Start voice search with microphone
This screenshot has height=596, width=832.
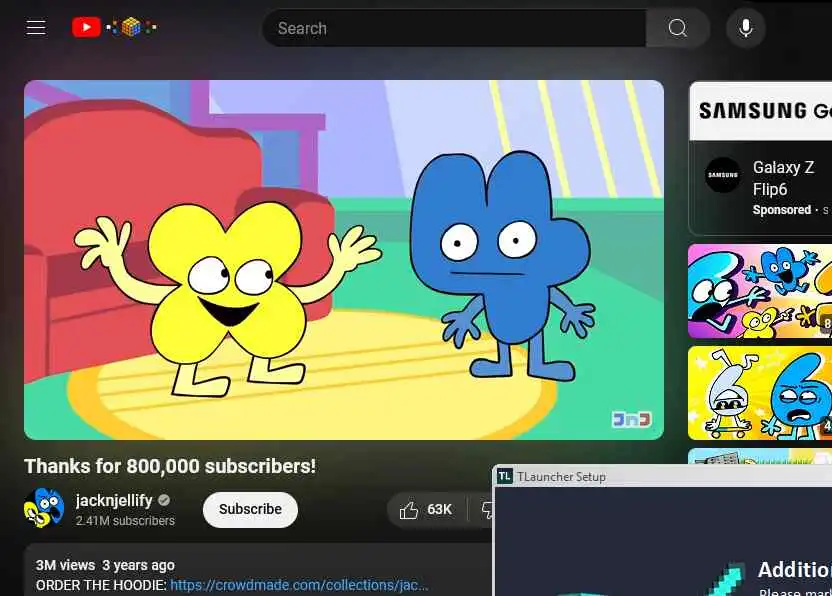pos(746,28)
